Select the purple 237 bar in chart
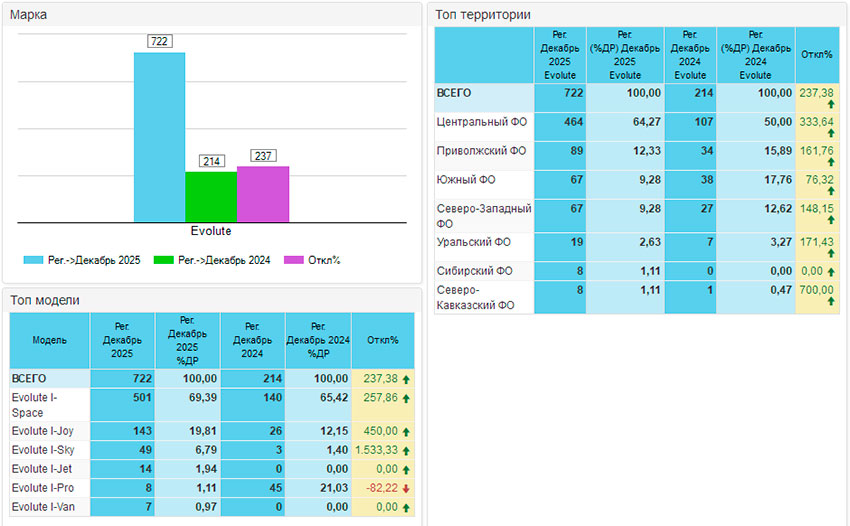Image resolution: width=850 pixels, height=526 pixels. (263, 194)
